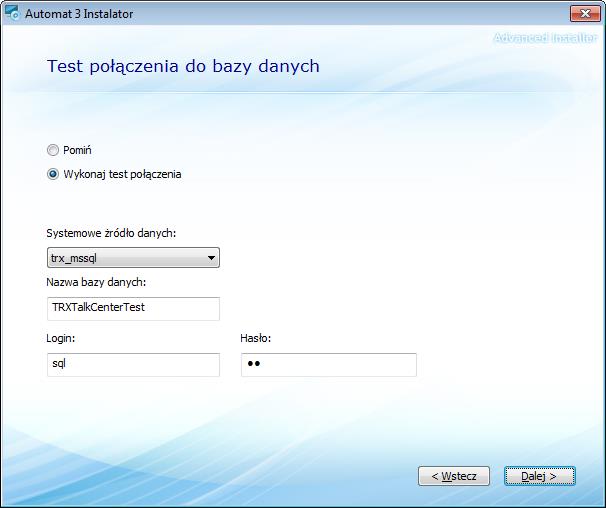The image size is (606, 508).
Task: Click the Login input field
Action: [133, 365]
